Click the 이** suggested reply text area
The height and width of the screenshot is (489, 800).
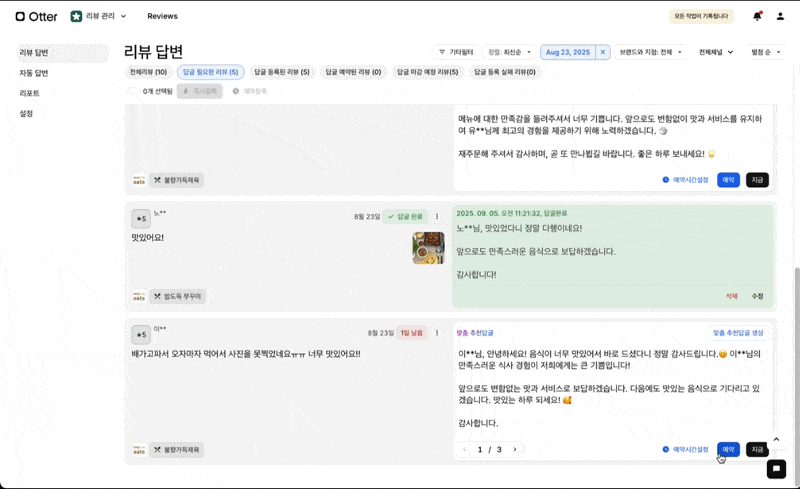612,388
